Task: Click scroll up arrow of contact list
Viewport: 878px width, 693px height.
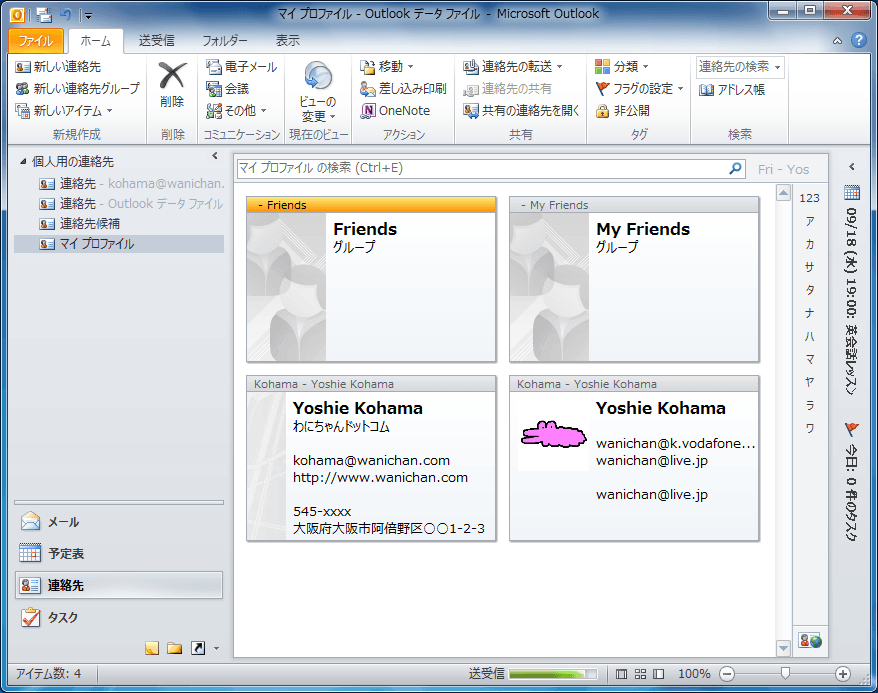Action: tap(783, 194)
